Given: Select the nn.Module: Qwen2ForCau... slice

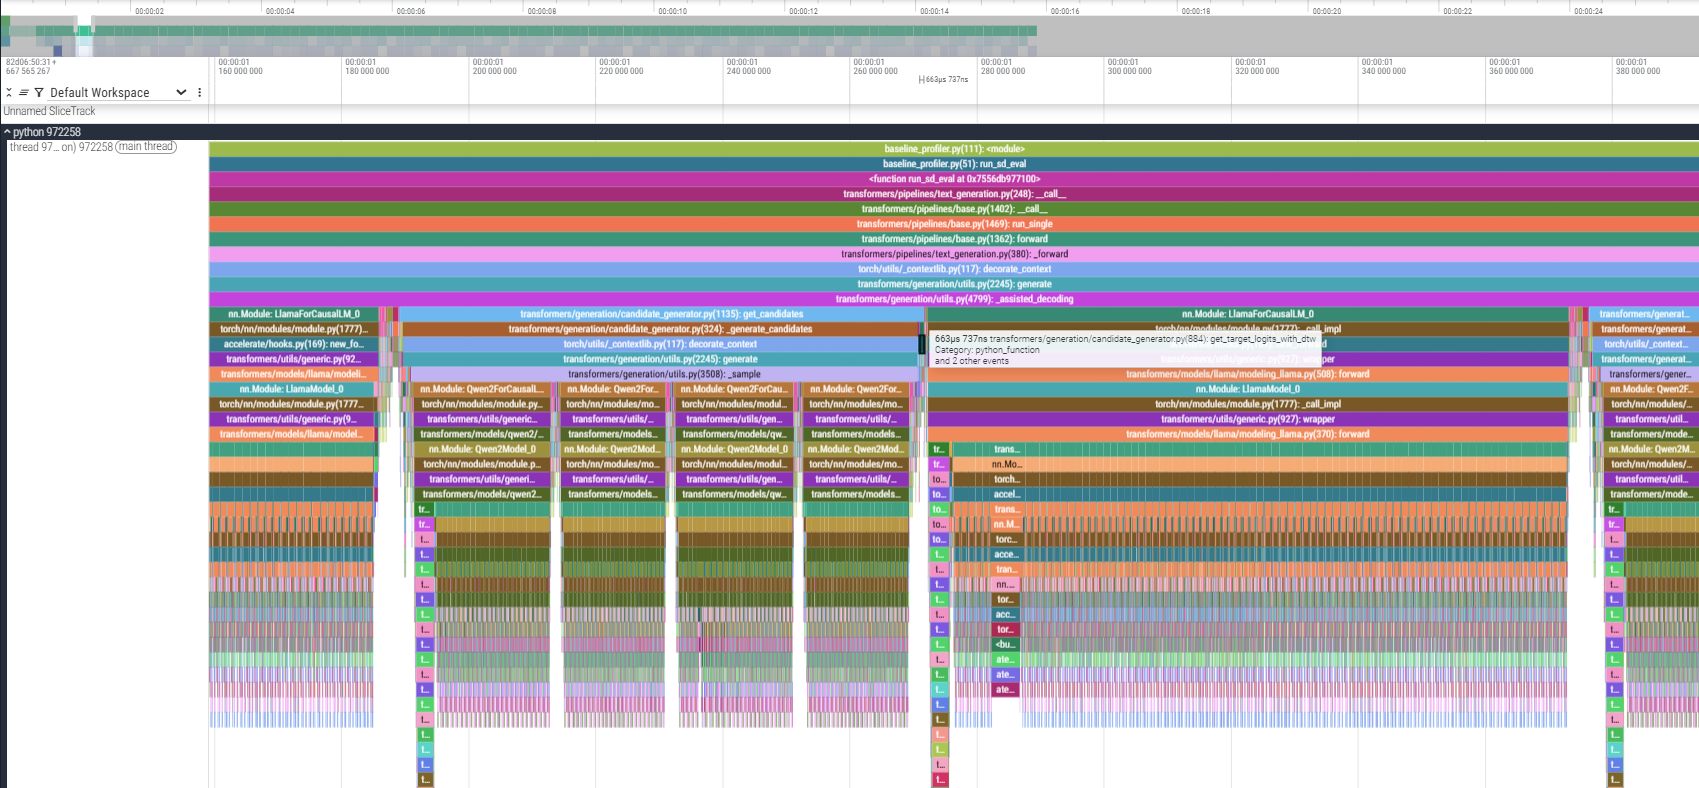Looking at the screenshot, I should click(x=735, y=389).
